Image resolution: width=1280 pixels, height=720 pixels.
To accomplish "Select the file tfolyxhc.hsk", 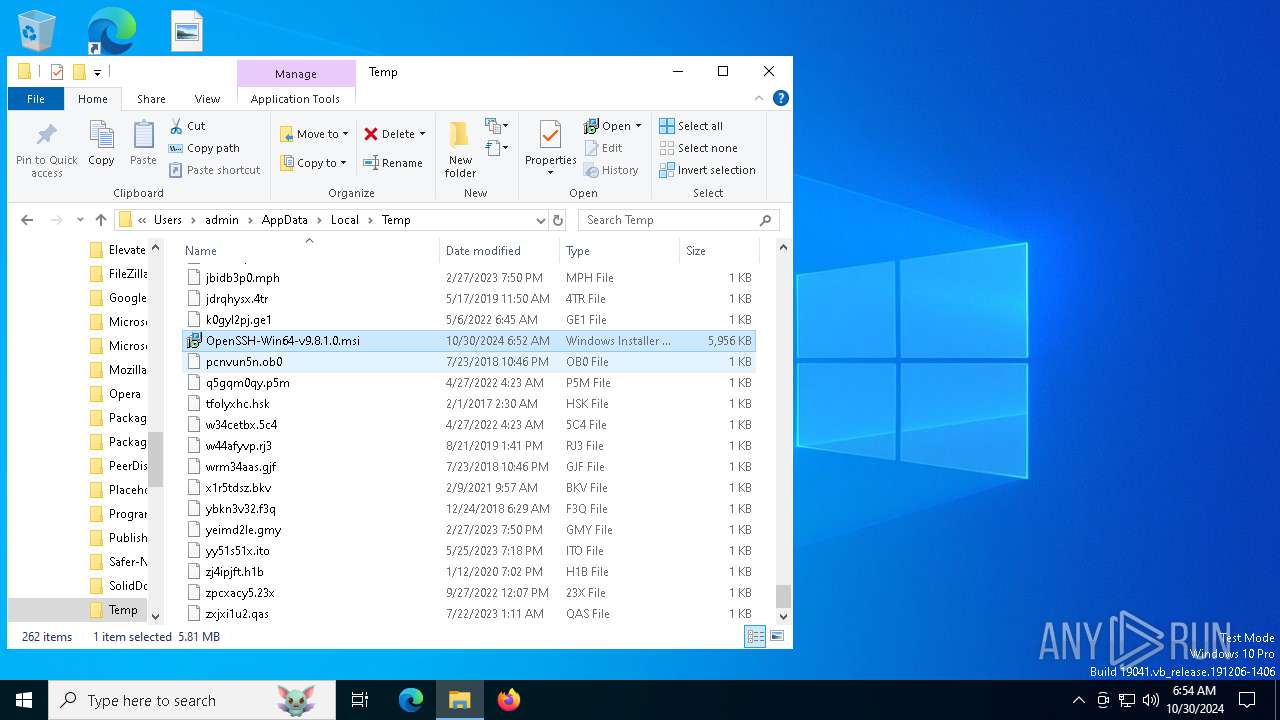I will click(x=469, y=404).
